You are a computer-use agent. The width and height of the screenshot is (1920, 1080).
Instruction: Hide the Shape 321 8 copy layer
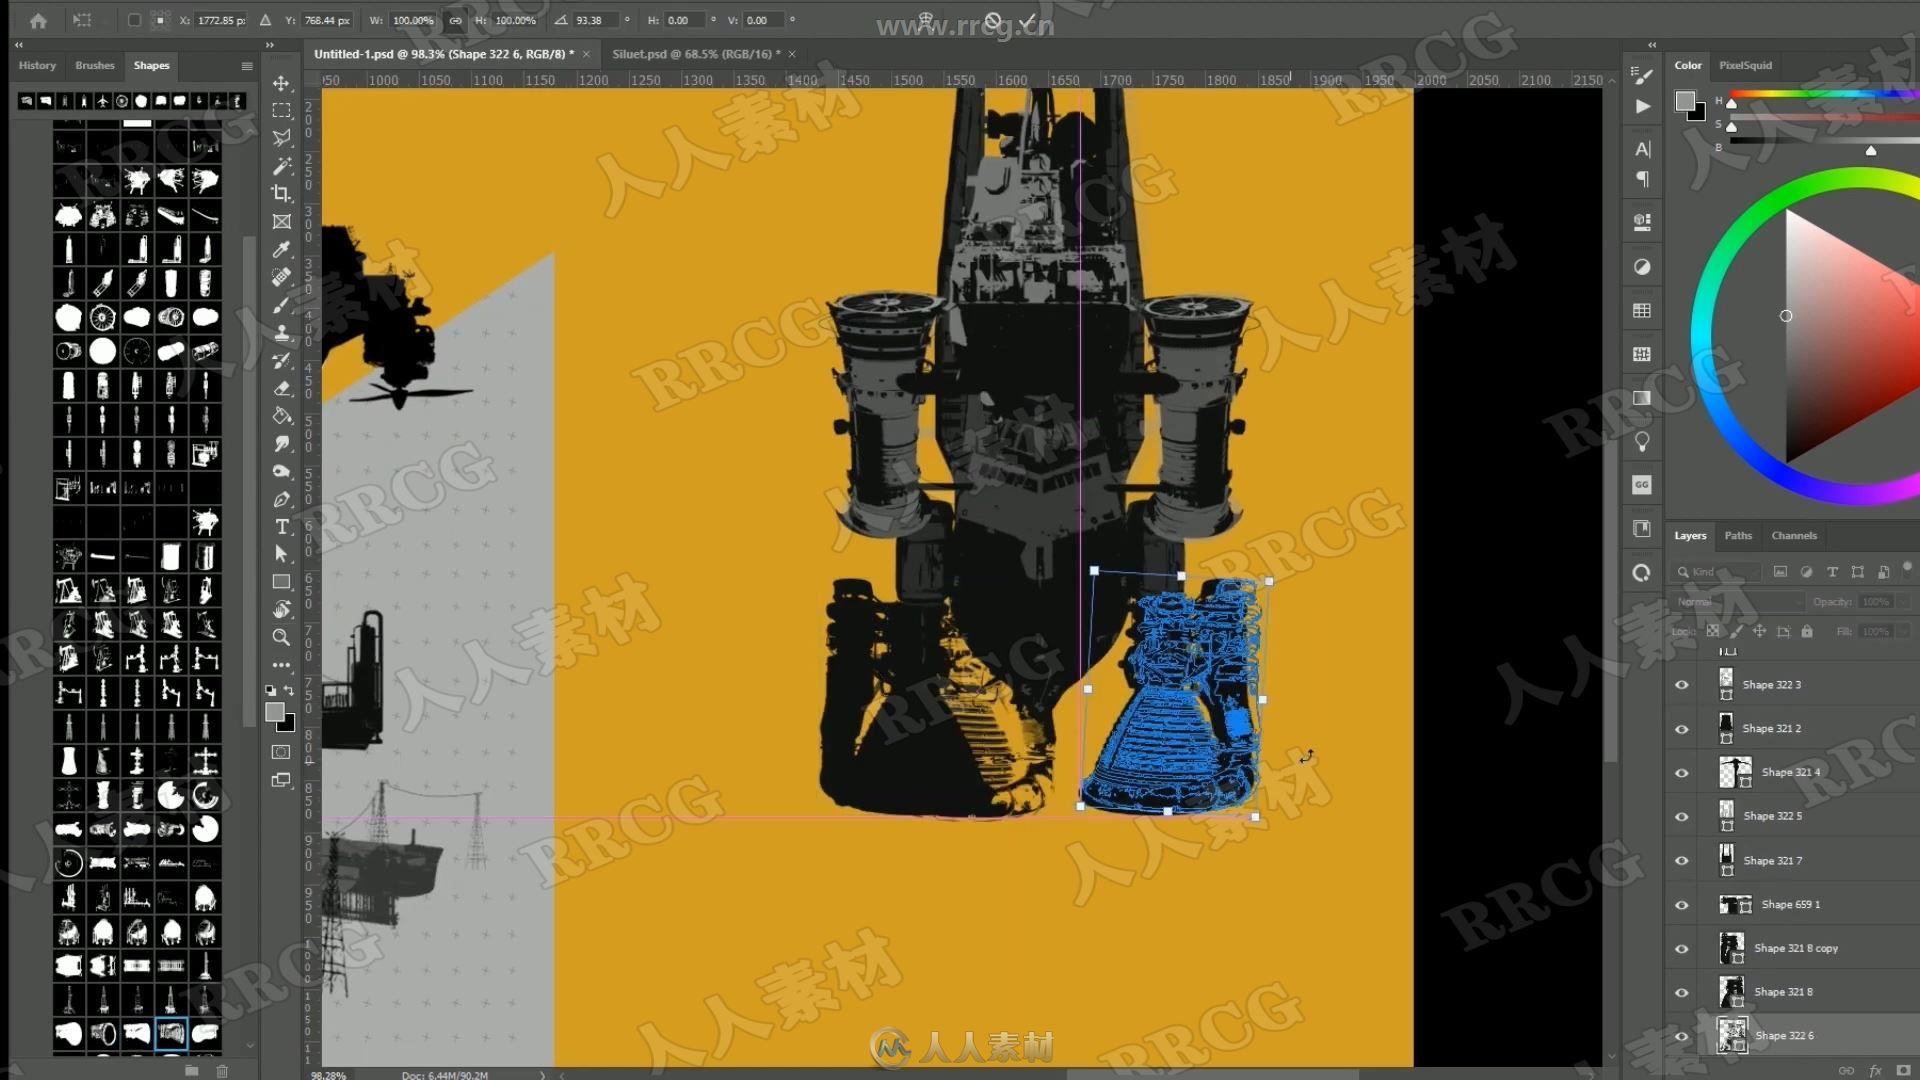1681,949
